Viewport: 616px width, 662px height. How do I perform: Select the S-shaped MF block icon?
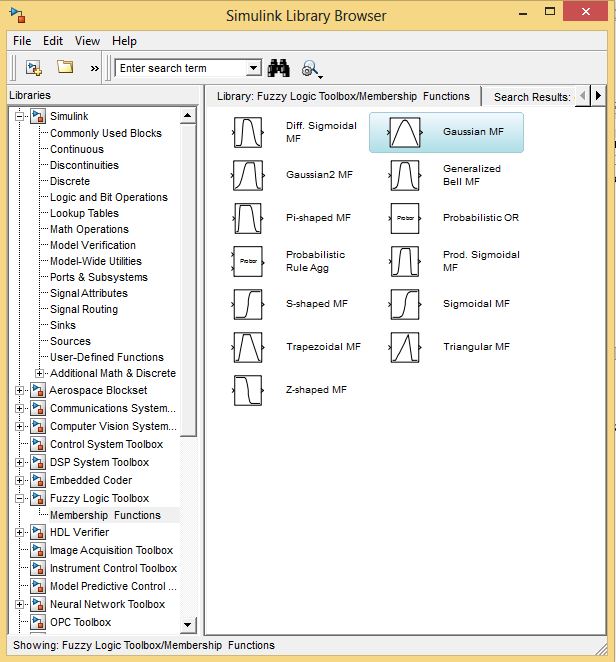[248, 304]
